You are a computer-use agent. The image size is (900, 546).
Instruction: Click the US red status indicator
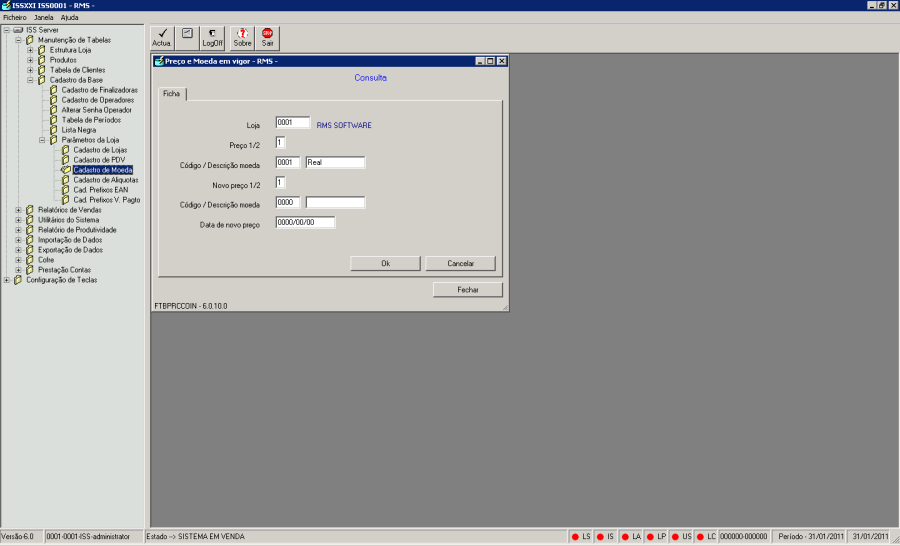click(675, 537)
